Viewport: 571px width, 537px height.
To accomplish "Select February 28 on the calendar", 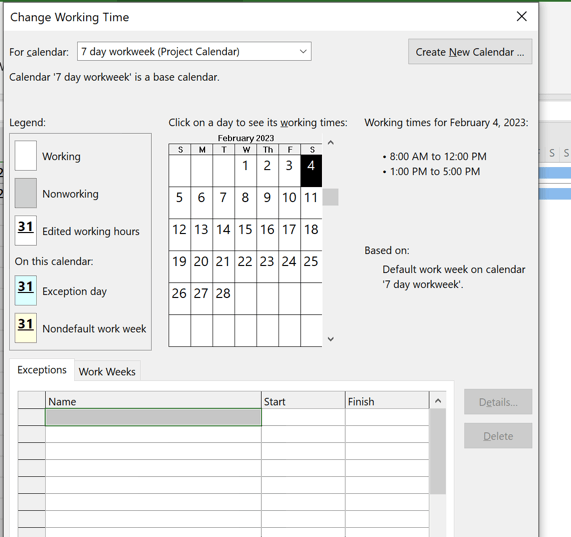I will coord(224,299).
